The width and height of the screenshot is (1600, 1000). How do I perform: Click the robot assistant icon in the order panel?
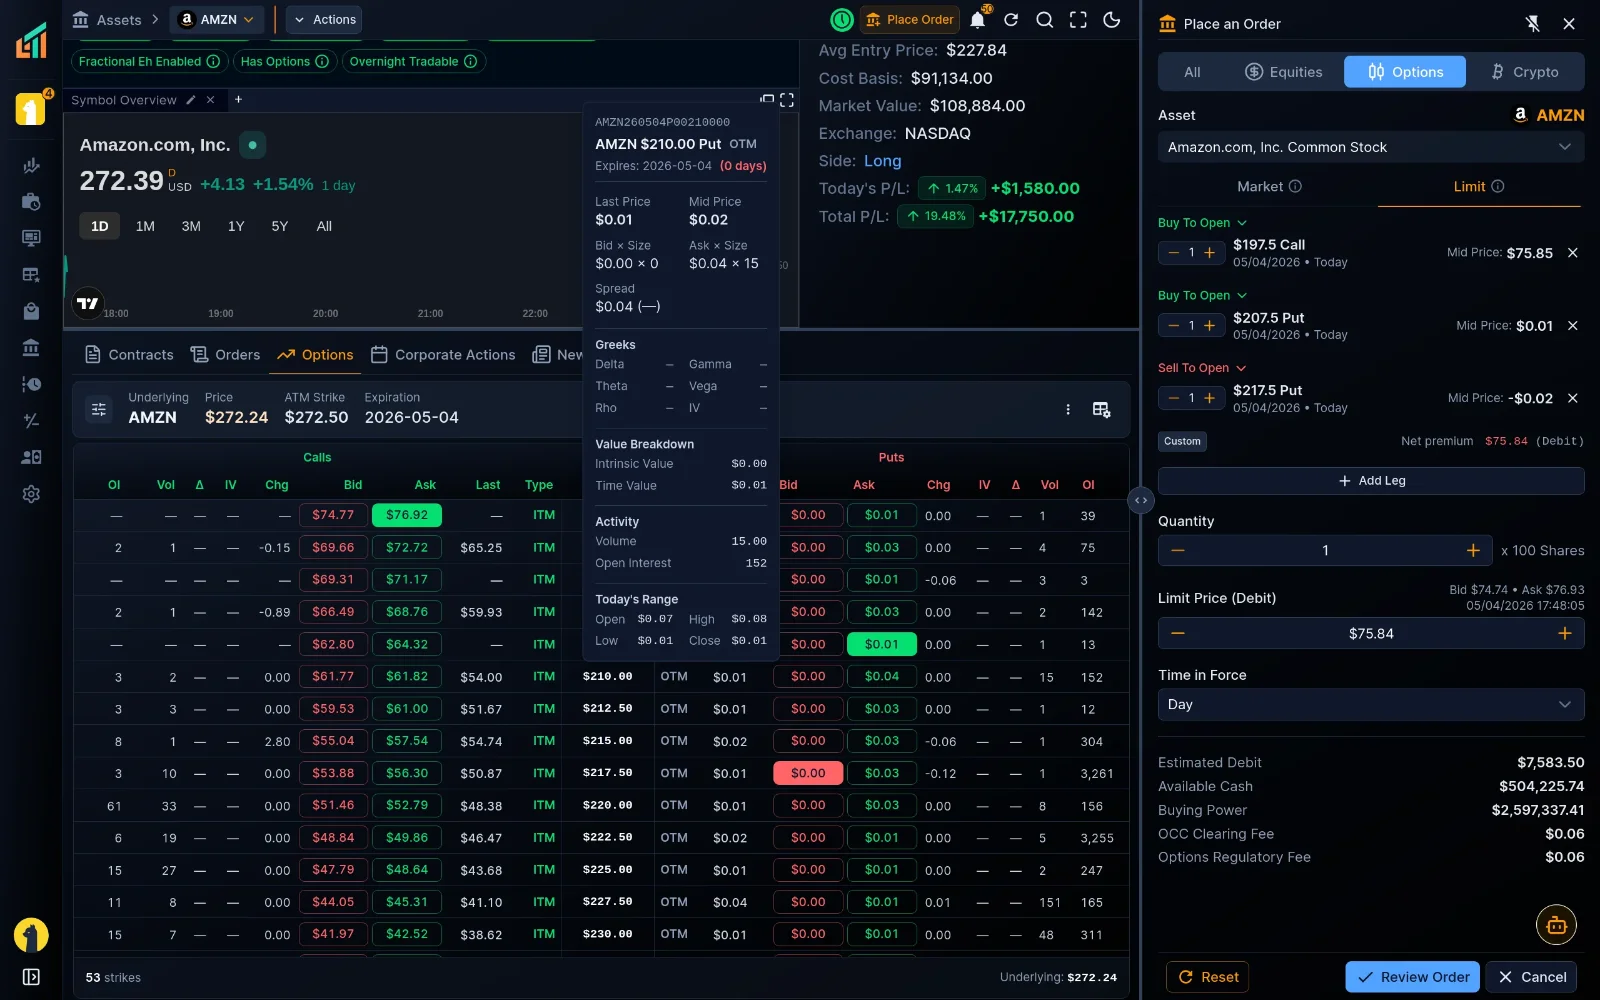[x=1556, y=925]
